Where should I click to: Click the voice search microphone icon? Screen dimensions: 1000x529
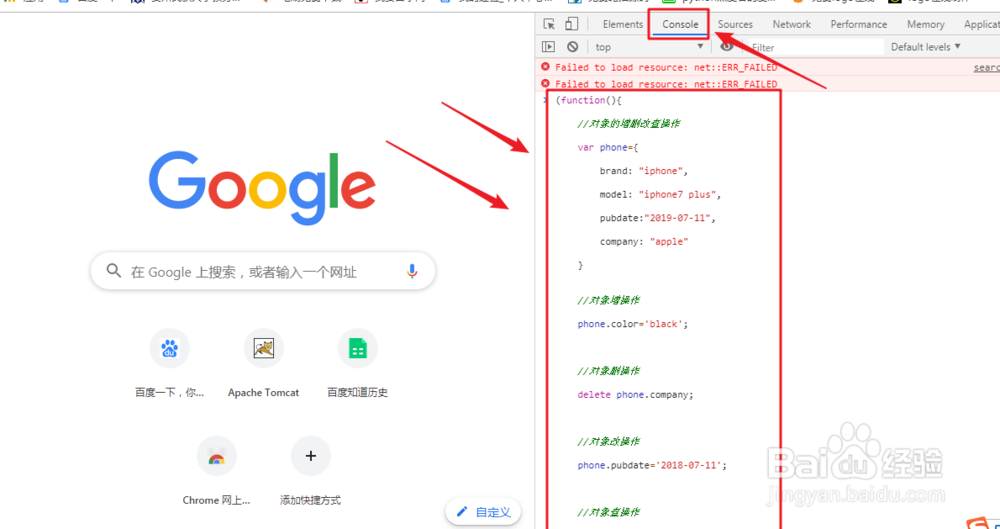[412, 272]
